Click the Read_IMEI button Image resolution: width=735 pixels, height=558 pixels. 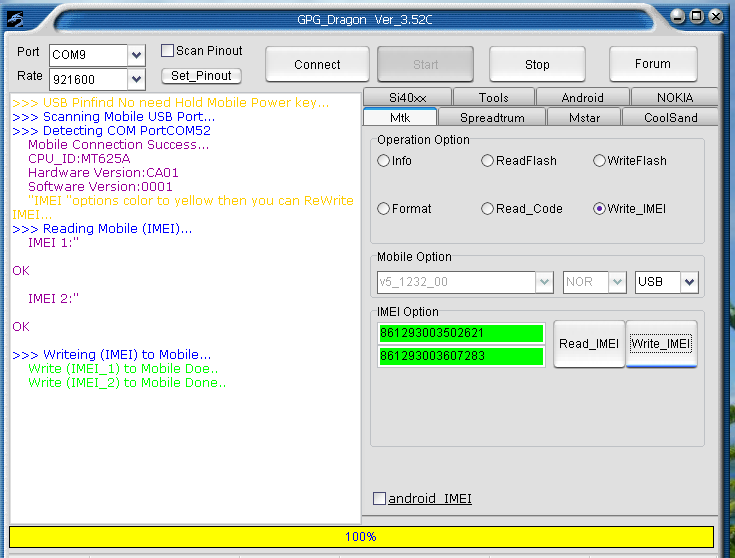click(588, 344)
